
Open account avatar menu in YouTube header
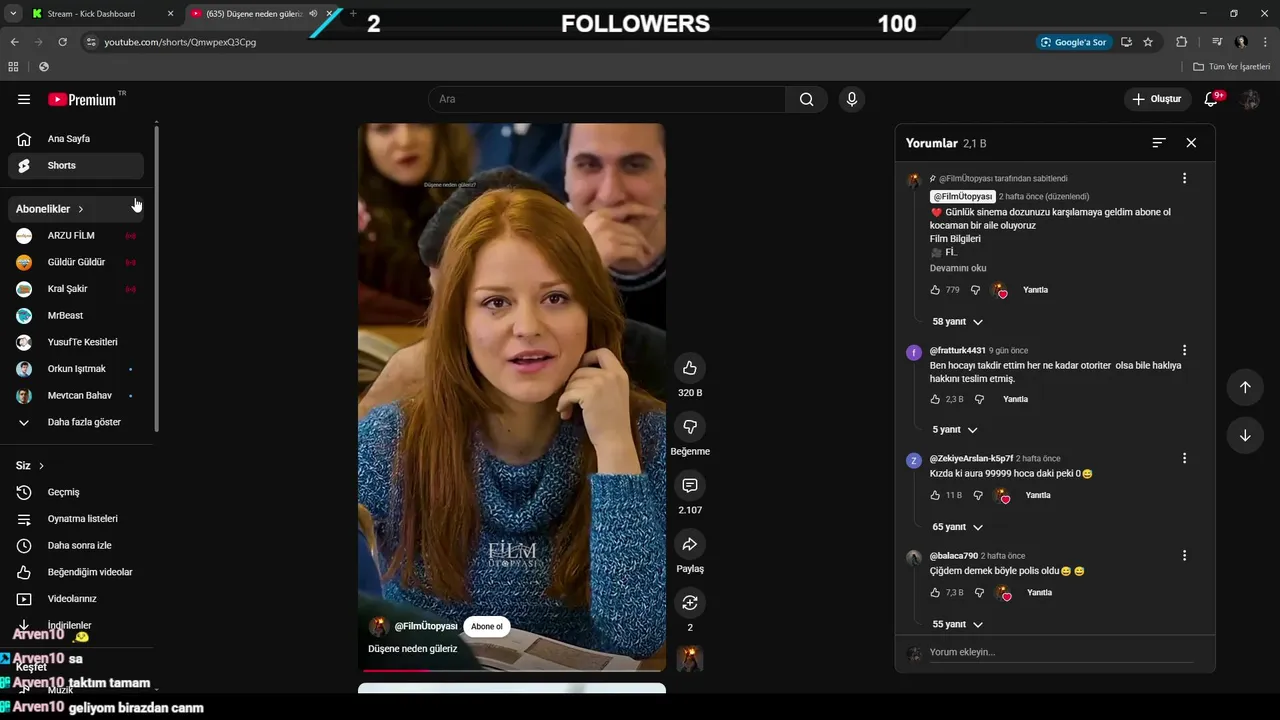tap(1250, 99)
